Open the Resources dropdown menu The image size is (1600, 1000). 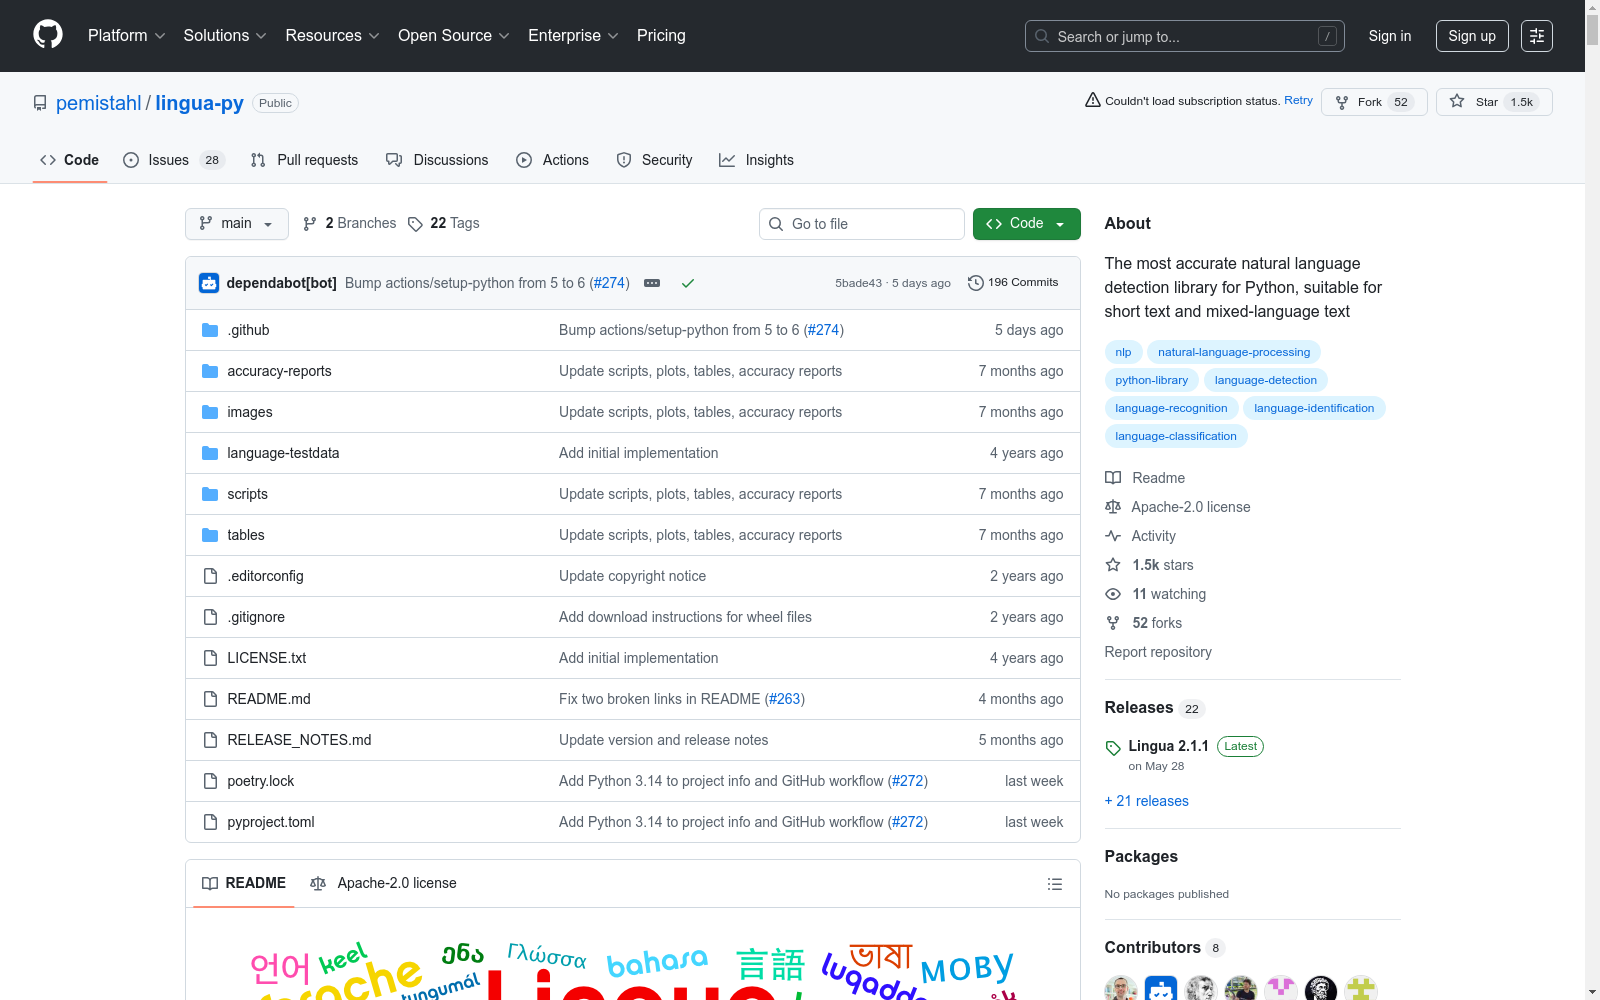tap(333, 36)
